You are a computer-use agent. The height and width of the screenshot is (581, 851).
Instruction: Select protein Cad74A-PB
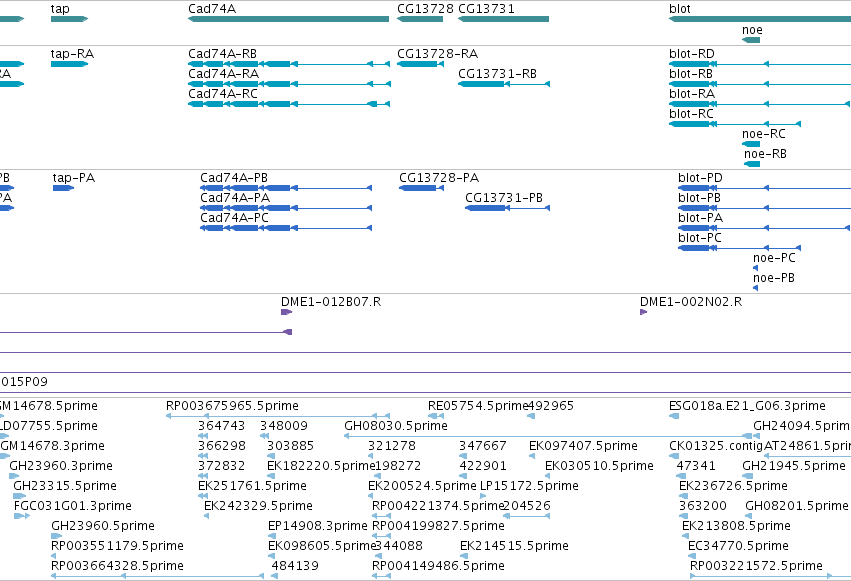pyautogui.click(x=234, y=178)
